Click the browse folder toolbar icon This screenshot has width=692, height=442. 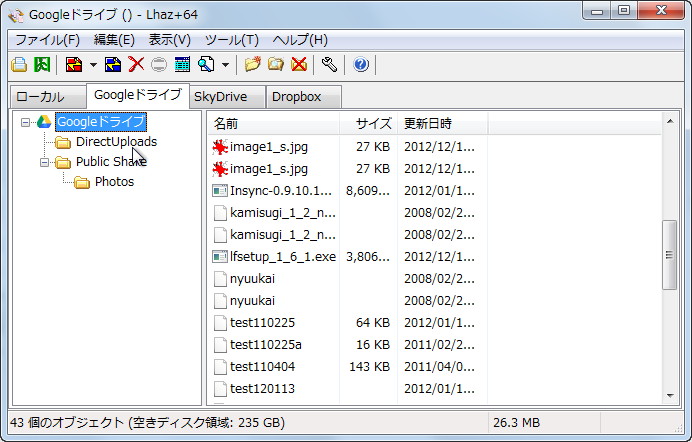(x=276, y=64)
